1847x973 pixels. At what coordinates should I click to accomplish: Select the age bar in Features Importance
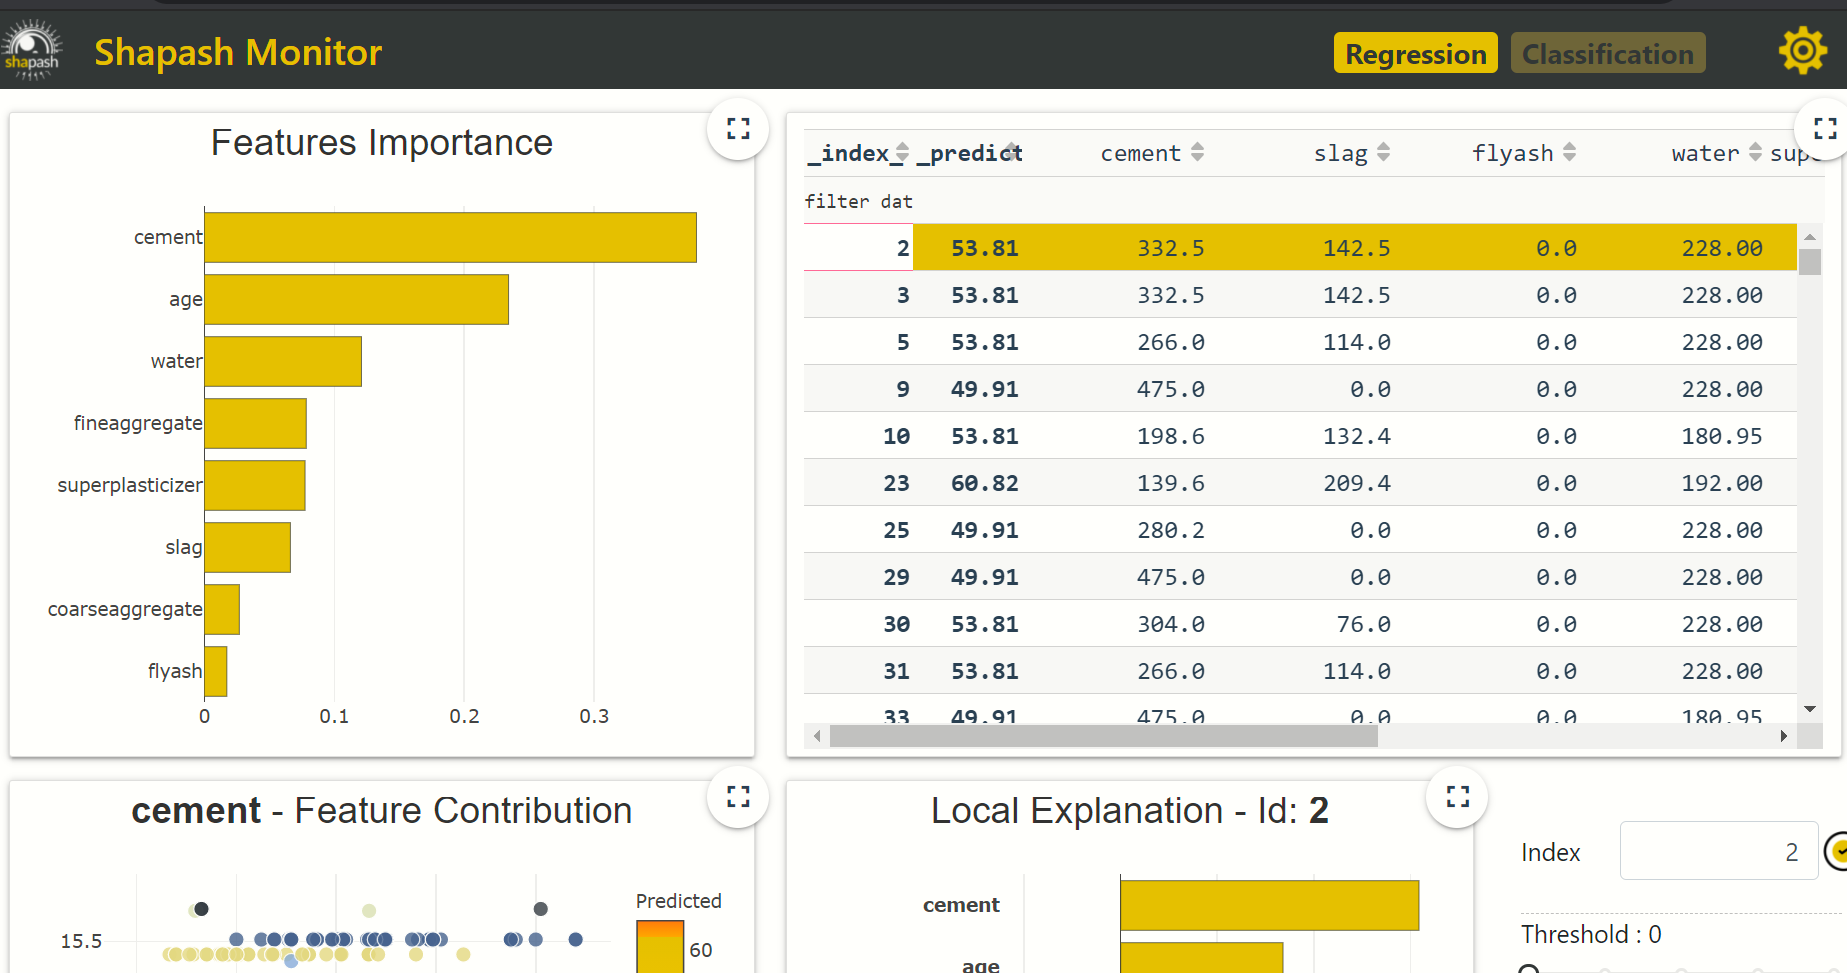click(x=356, y=299)
